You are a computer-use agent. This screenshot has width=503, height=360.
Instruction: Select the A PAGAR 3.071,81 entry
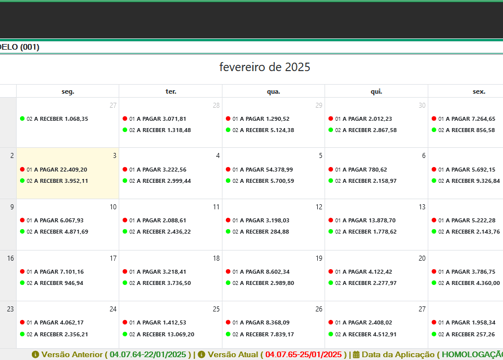click(x=154, y=119)
